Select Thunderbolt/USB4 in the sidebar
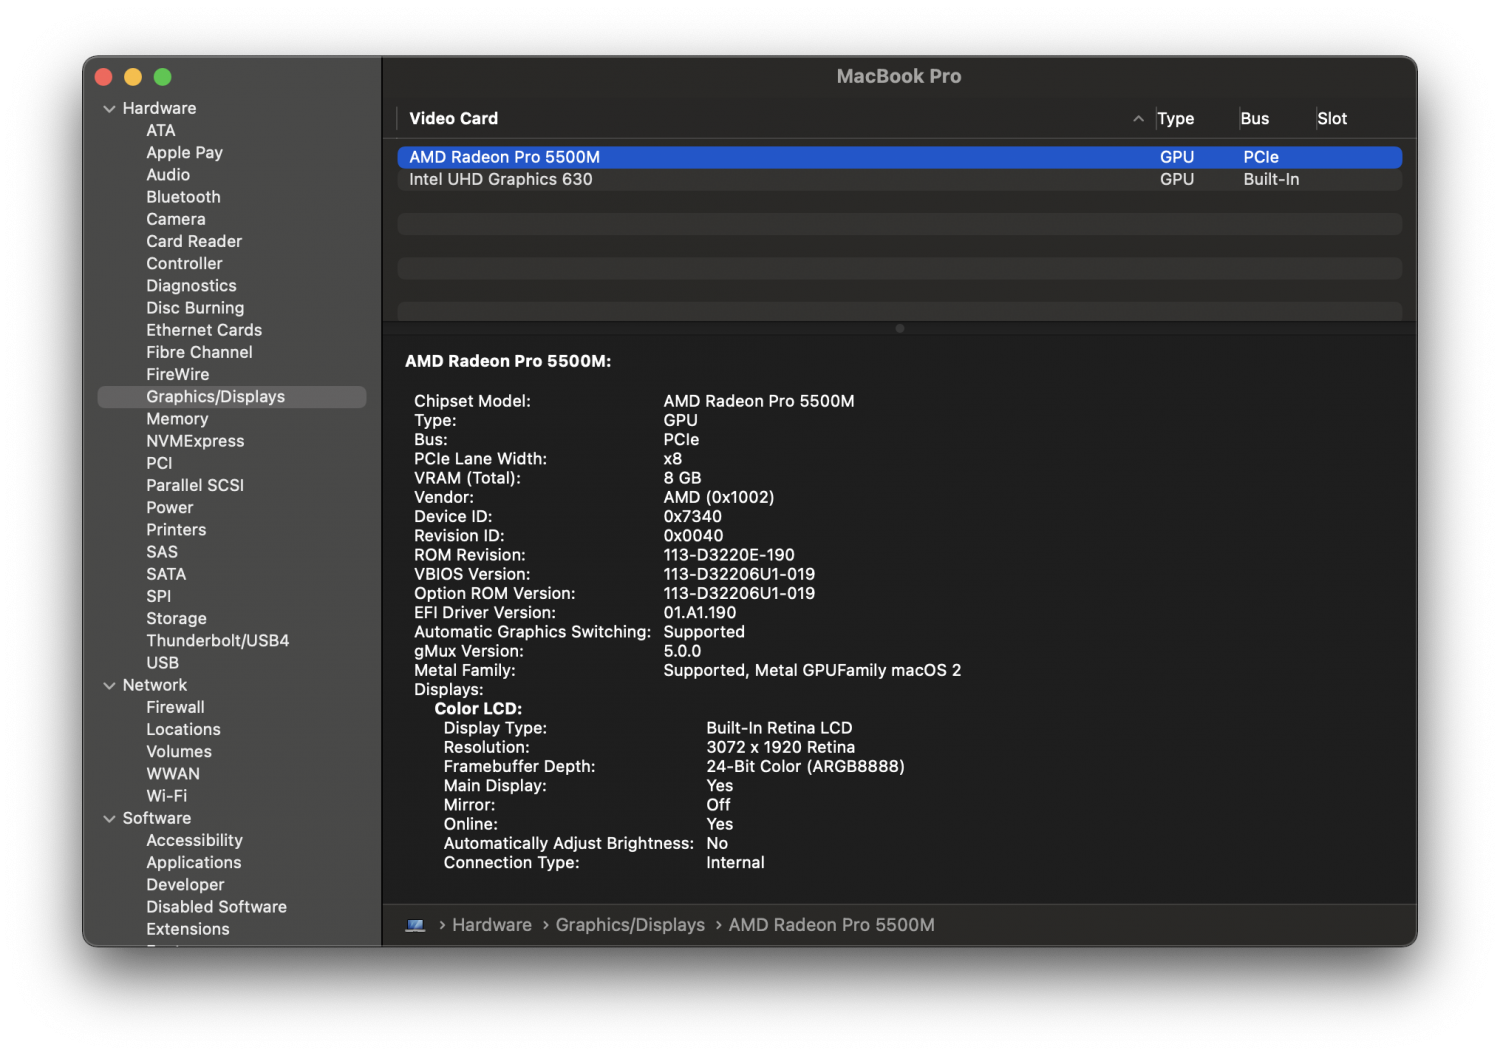 [217, 641]
